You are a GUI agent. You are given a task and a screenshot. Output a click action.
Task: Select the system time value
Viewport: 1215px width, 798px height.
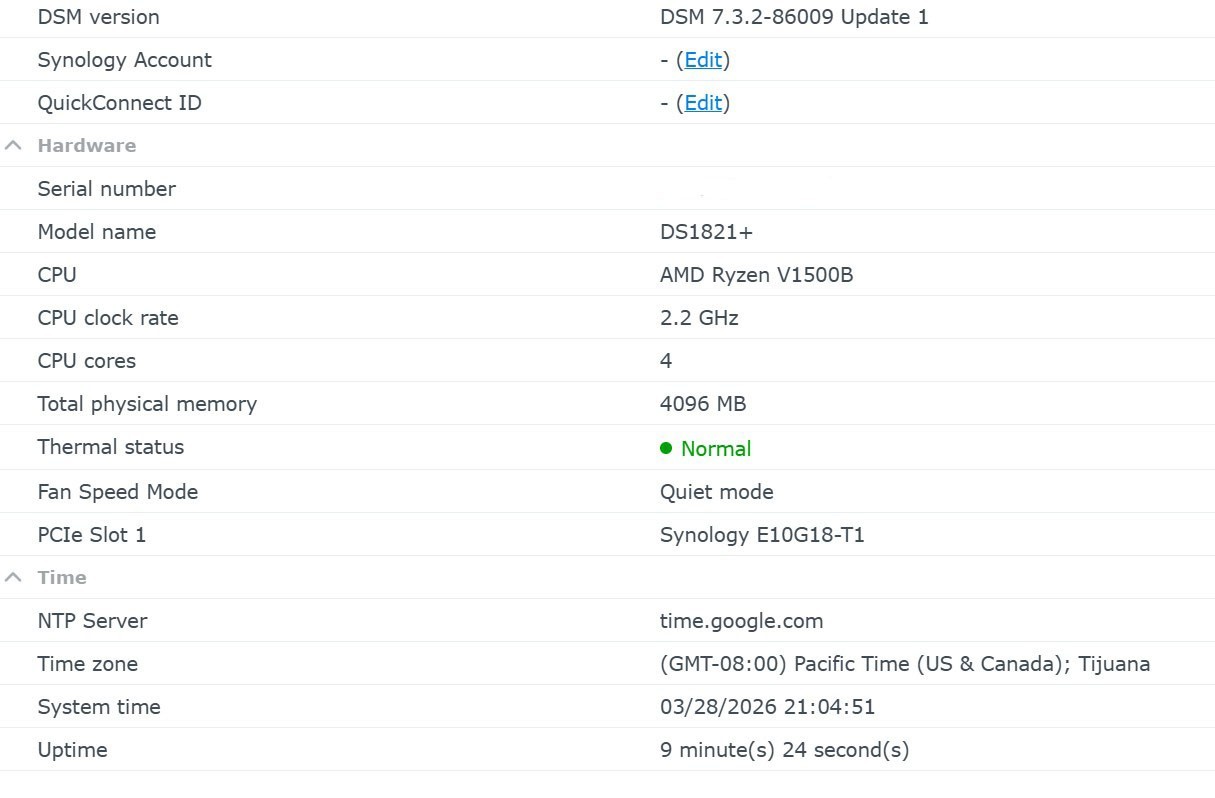click(767, 707)
